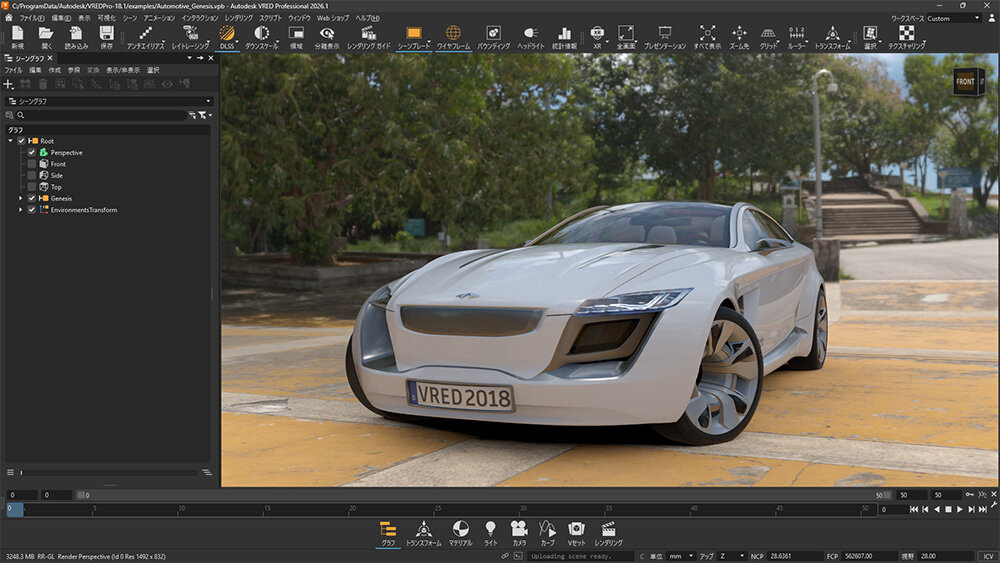Expand the EnvironmentsTransform node
1000x563 pixels.
pyautogui.click(x=20, y=210)
